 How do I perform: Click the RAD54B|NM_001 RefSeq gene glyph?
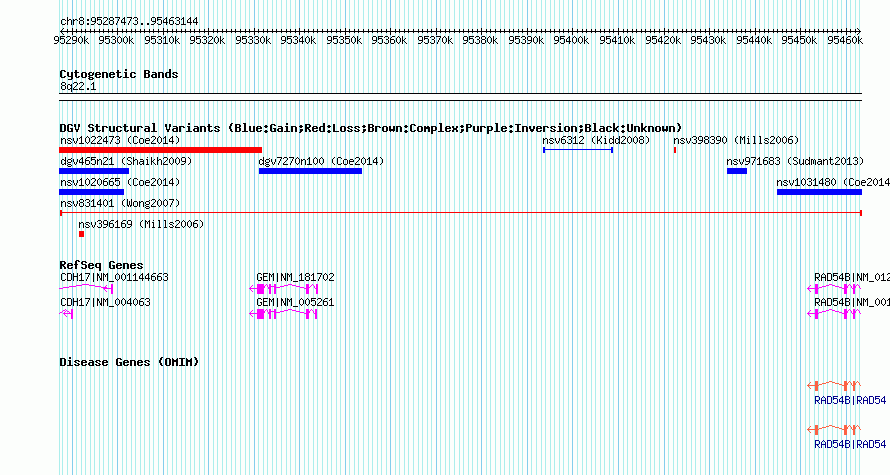tap(834, 314)
